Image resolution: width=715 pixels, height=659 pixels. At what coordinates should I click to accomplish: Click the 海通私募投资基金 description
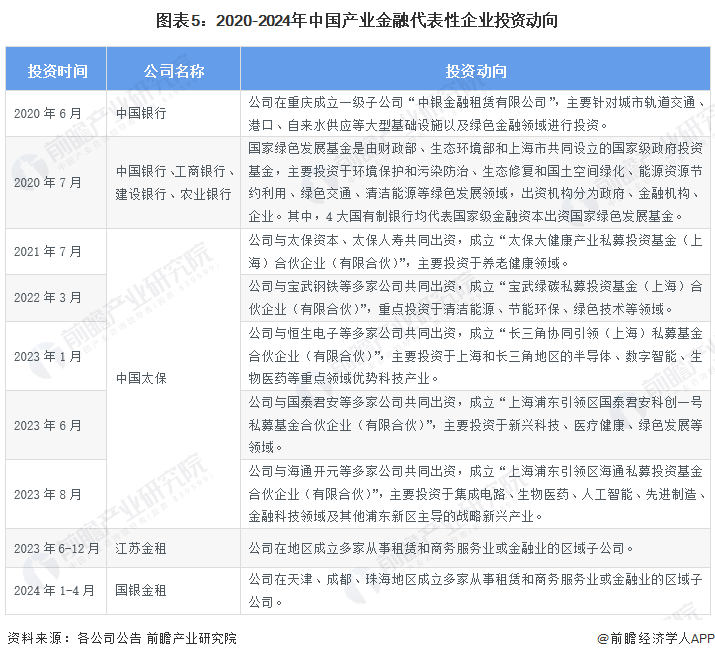tap(475, 494)
